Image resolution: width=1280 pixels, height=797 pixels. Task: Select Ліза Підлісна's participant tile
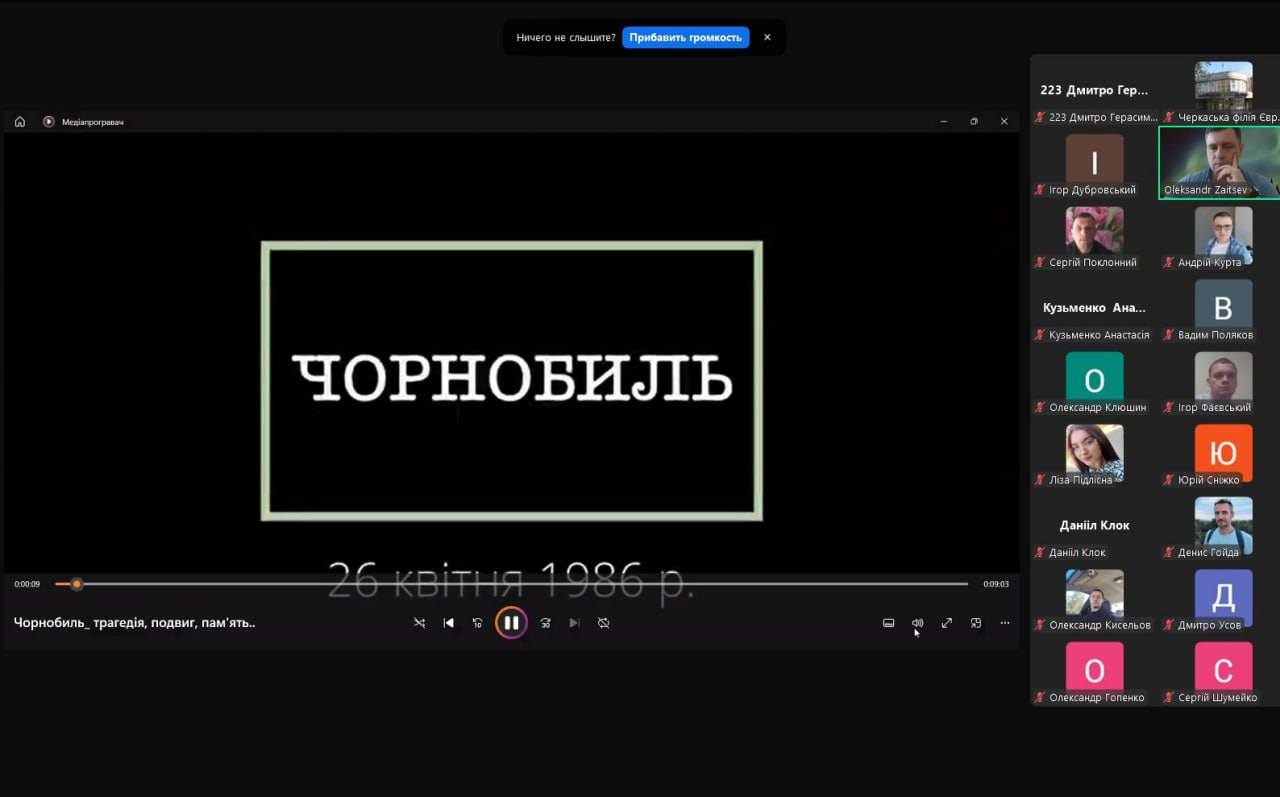pos(1094,451)
